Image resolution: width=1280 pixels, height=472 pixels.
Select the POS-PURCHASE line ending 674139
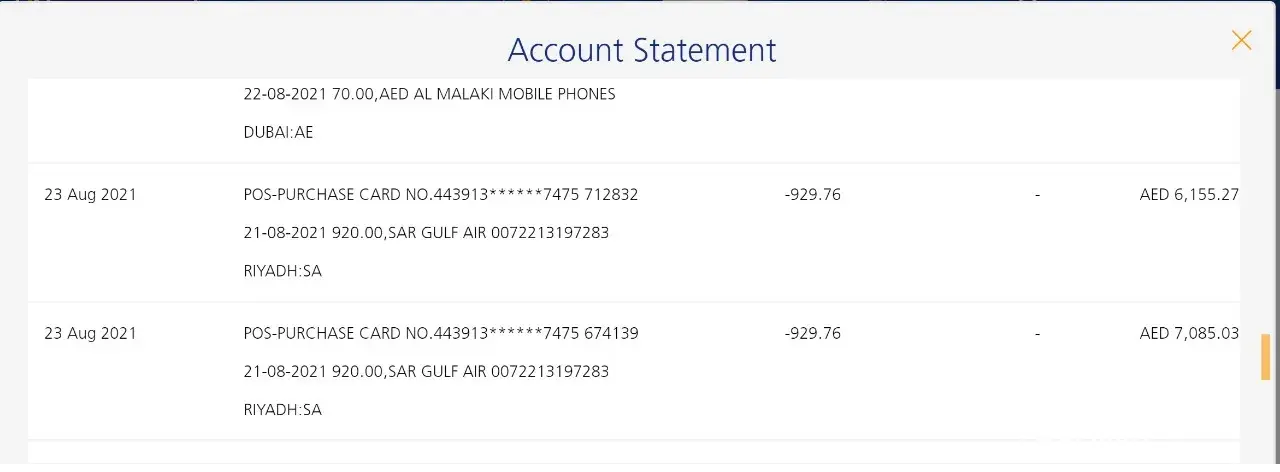(x=440, y=333)
